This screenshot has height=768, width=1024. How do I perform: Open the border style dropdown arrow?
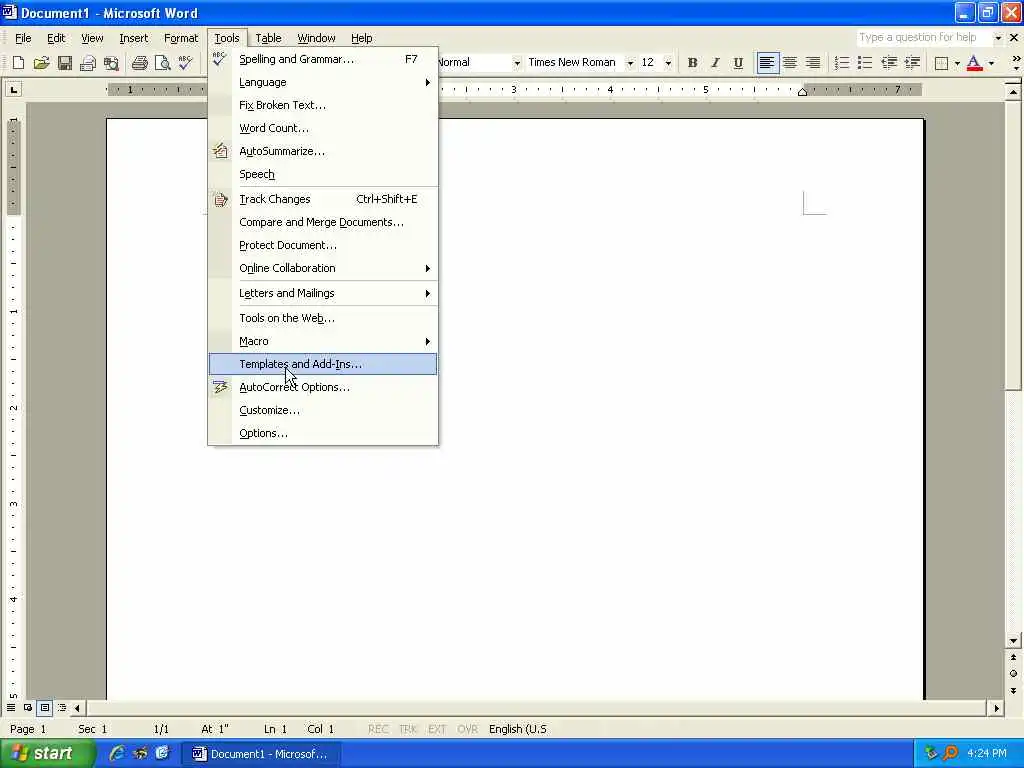pyautogui.click(x=957, y=63)
